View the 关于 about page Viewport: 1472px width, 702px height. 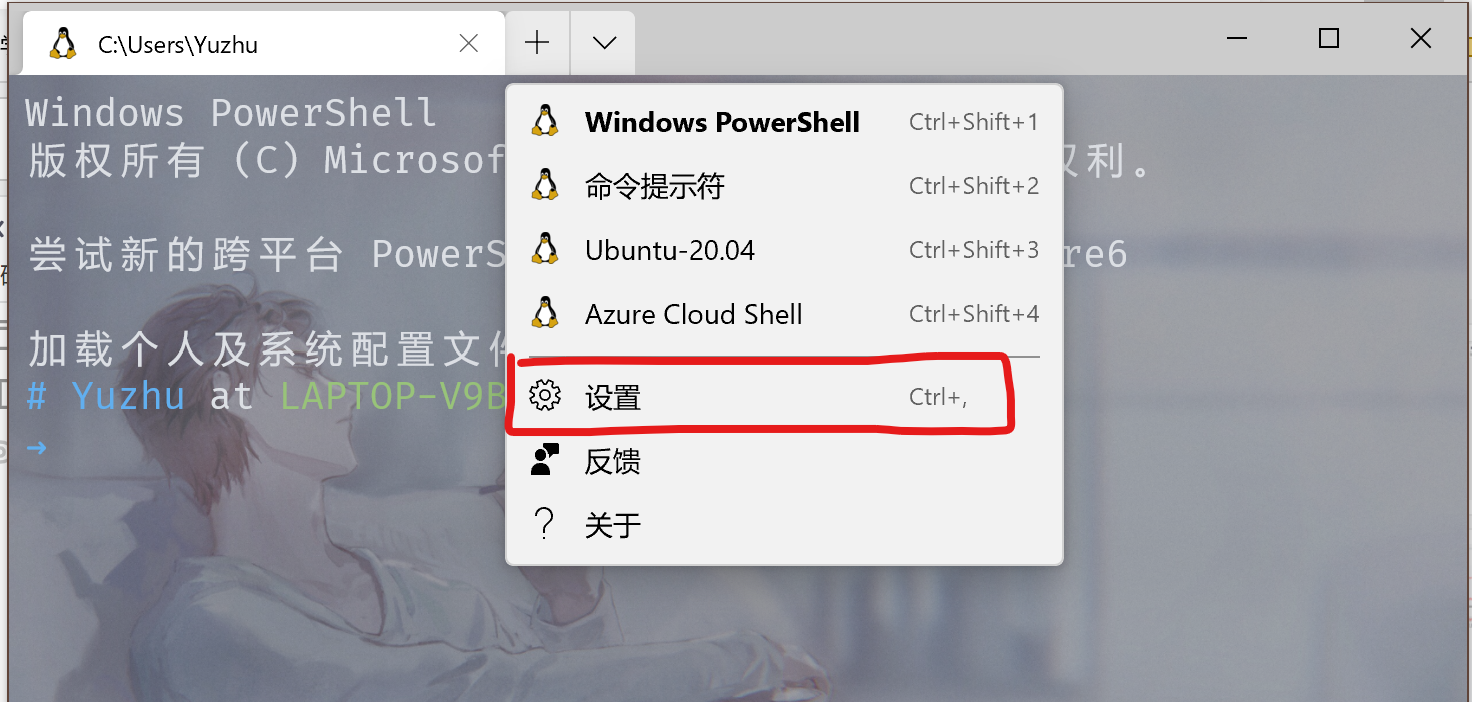[612, 523]
